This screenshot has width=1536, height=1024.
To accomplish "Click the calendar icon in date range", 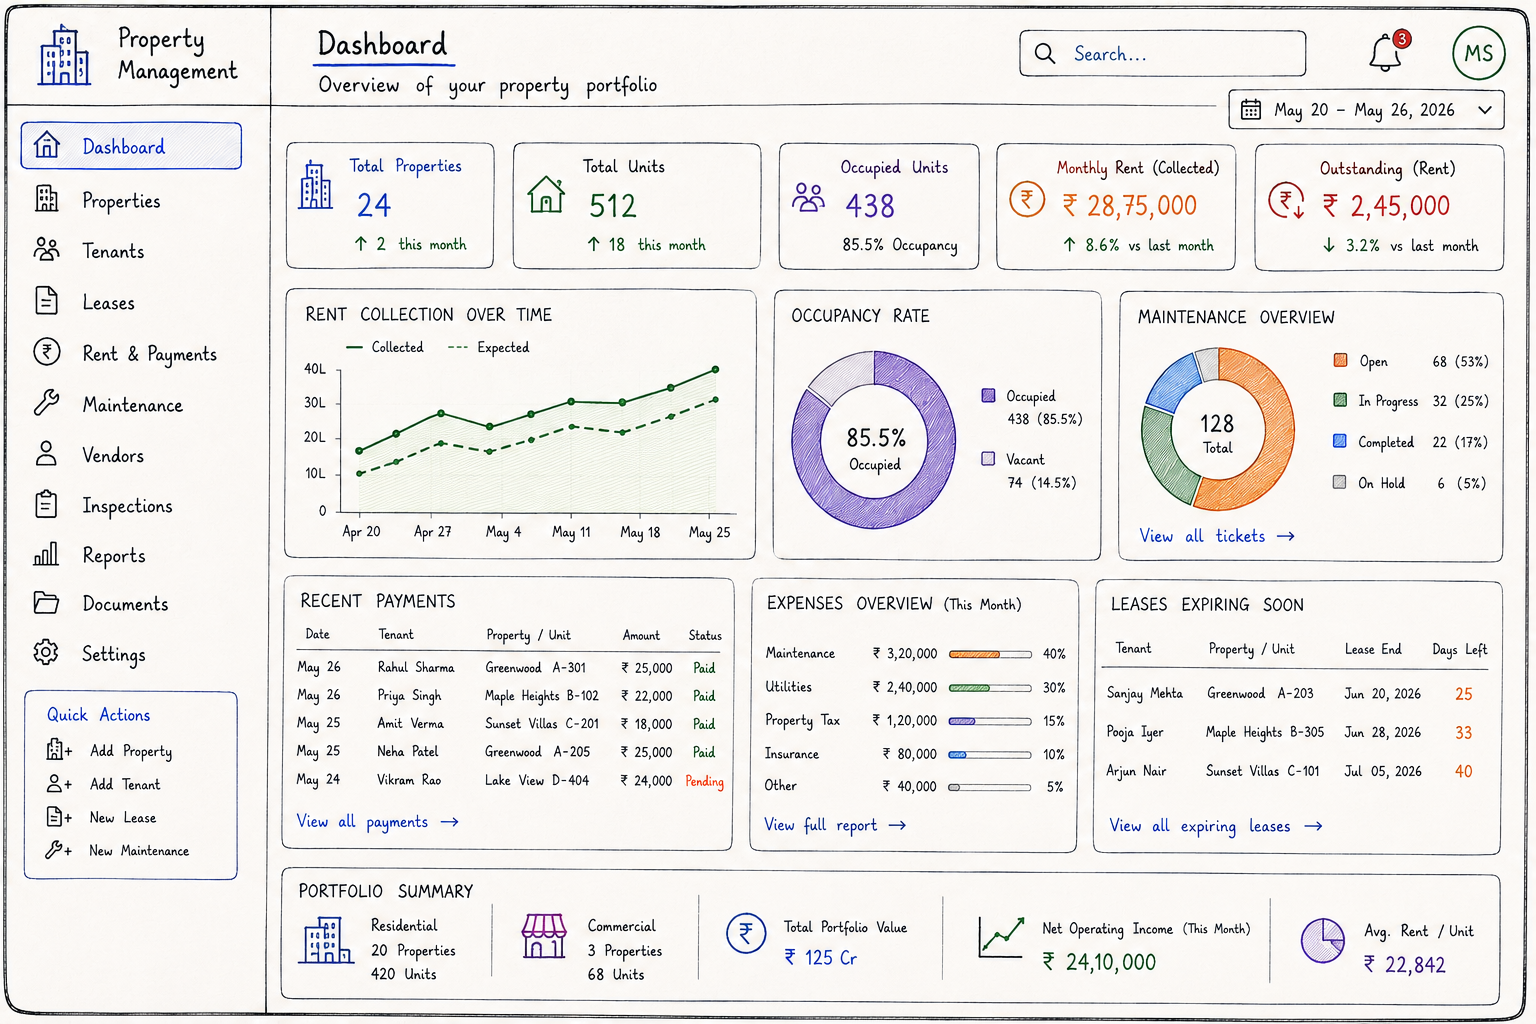I will (1251, 110).
